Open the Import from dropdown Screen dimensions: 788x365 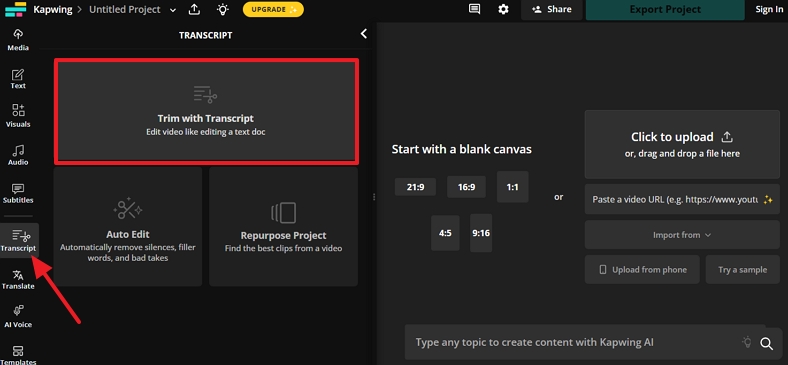click(x=682, y=235)
